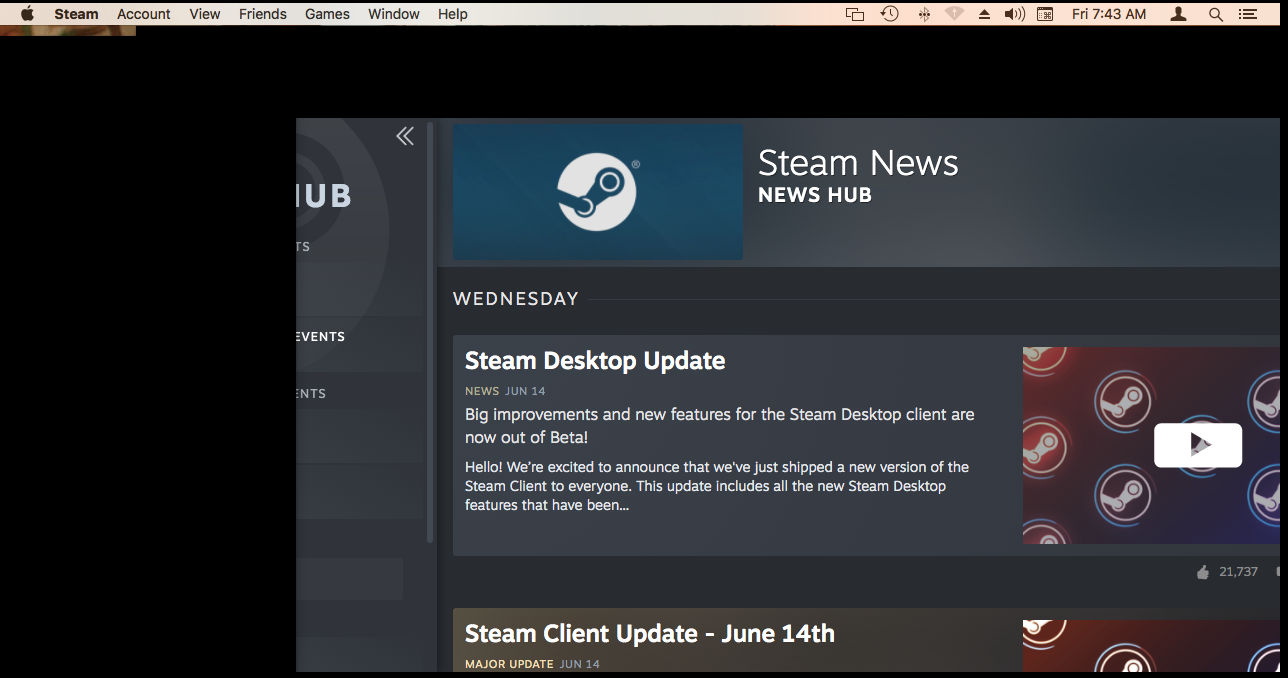Screen dimensions: 1288x678
Task: Collapse the sidebar with the double-chevron
Action: tap(405, 135)
